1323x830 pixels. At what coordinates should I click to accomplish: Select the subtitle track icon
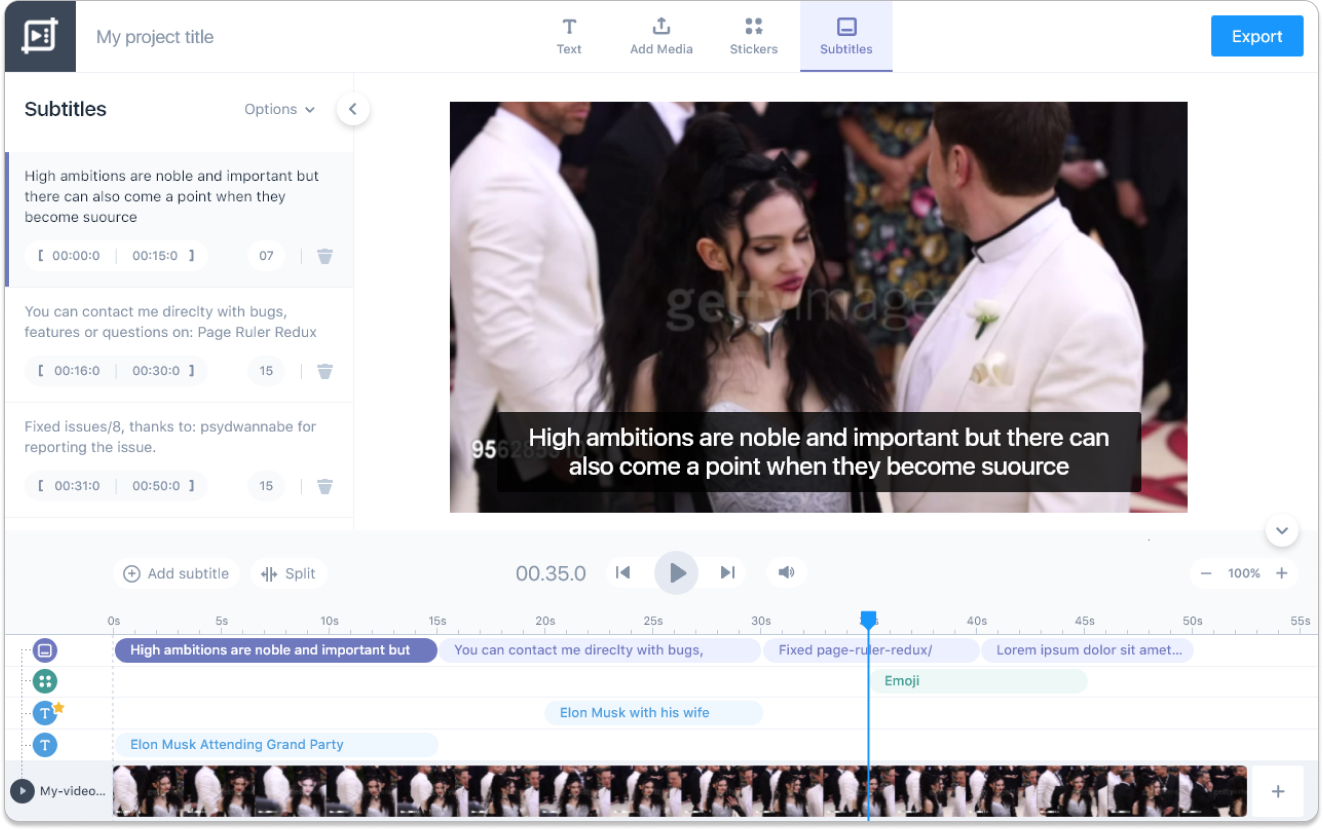[44, 651]
